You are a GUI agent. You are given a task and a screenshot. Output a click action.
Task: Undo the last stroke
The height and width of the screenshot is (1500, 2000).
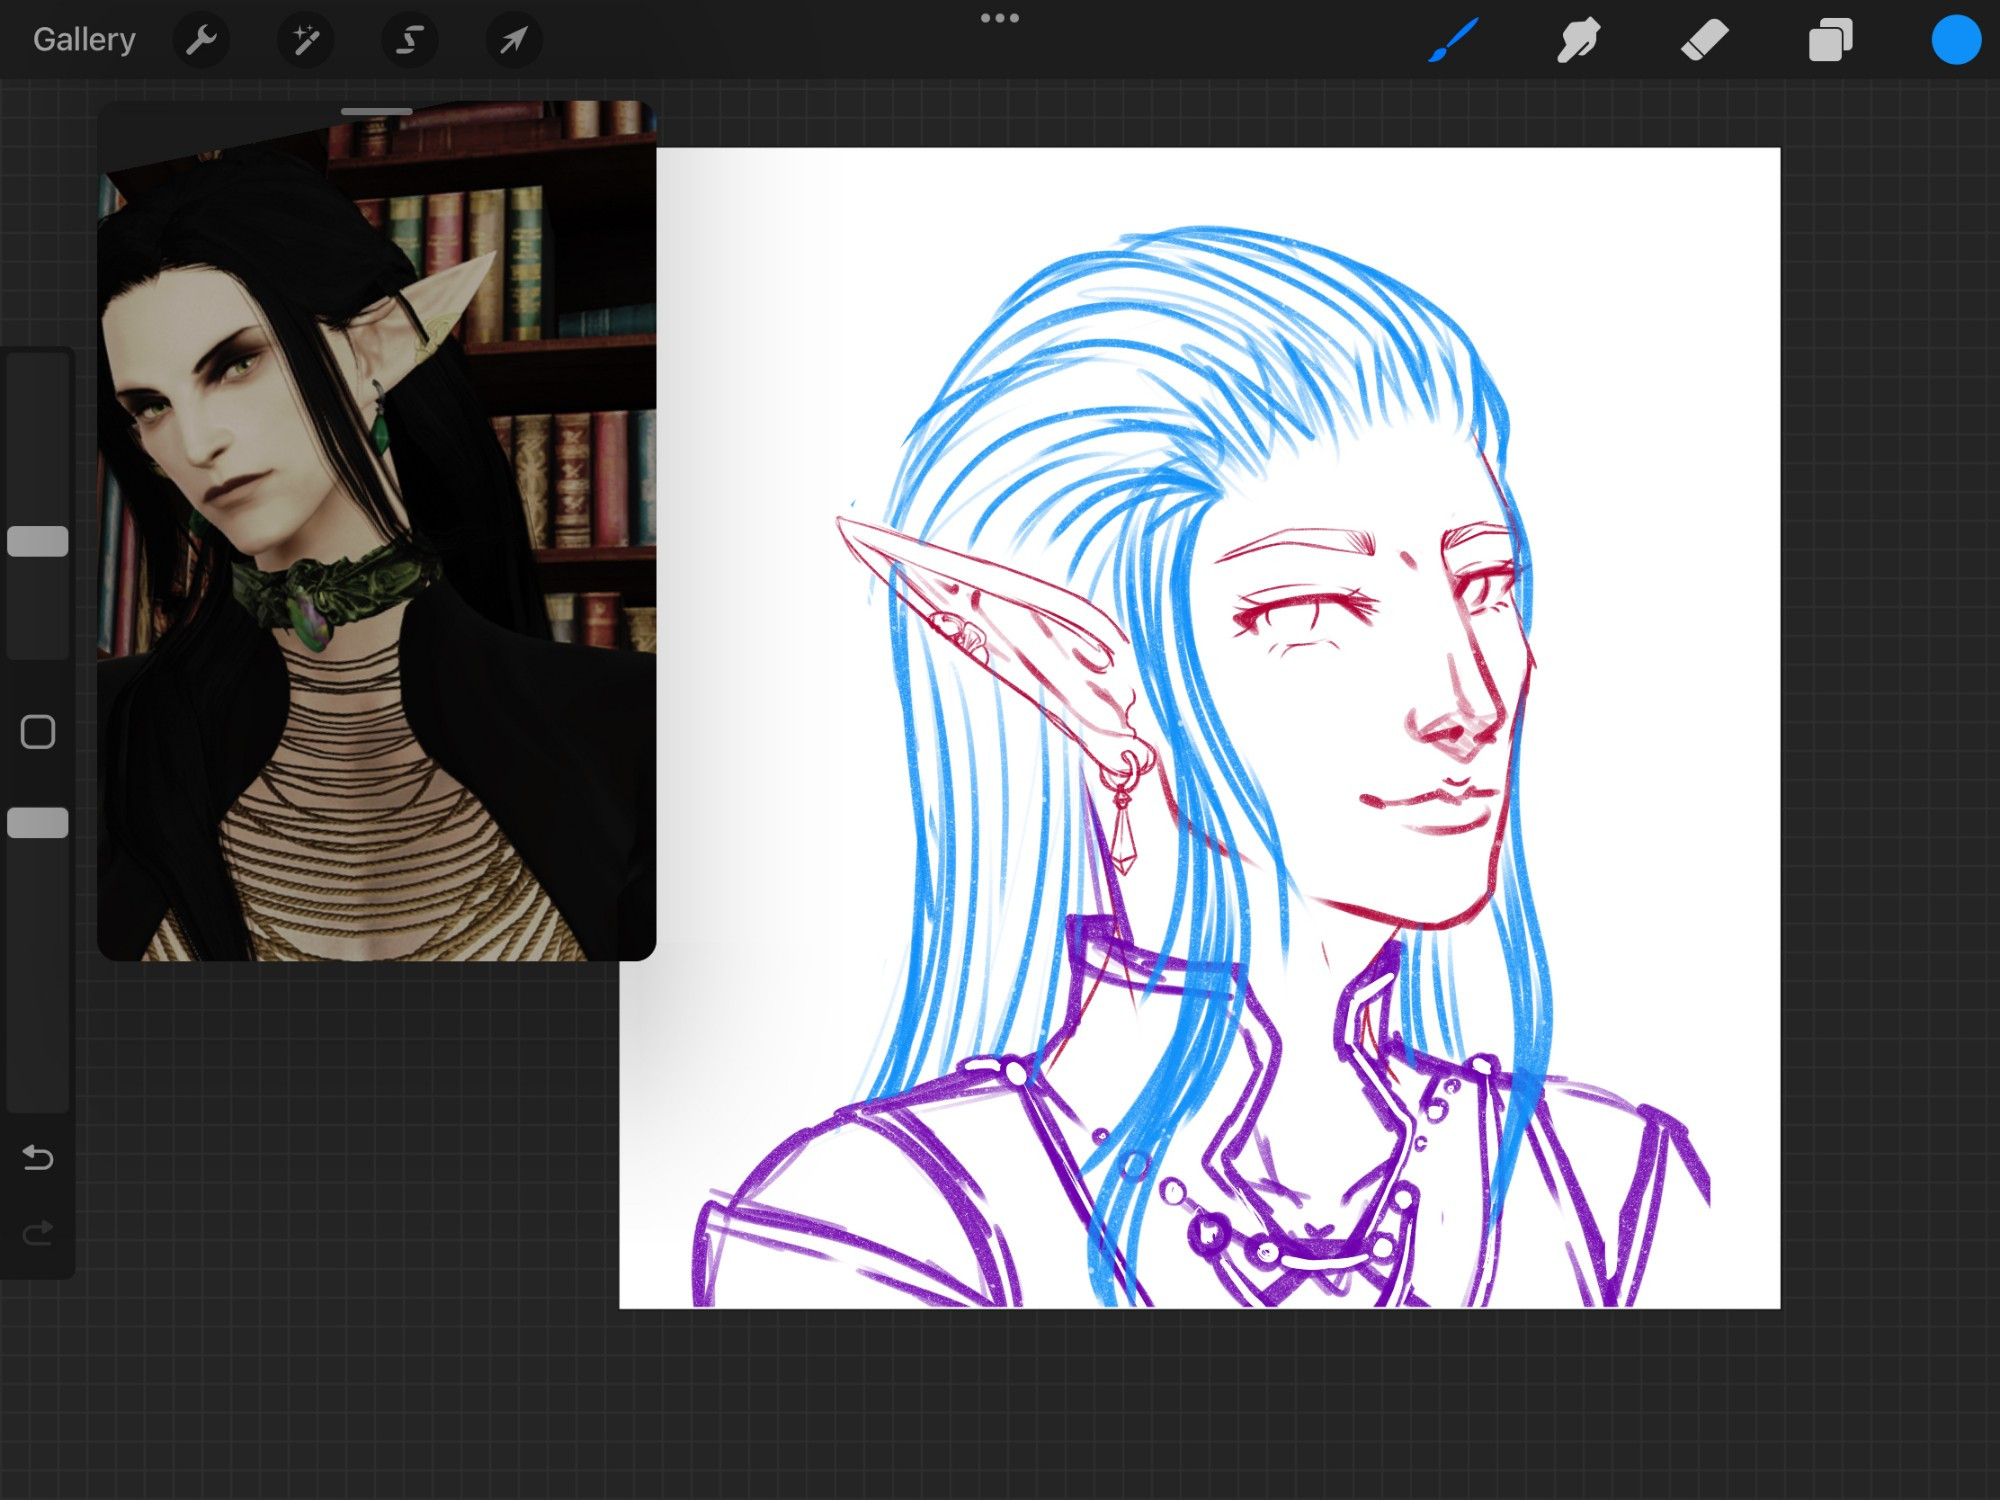(x=38, y=1157)
